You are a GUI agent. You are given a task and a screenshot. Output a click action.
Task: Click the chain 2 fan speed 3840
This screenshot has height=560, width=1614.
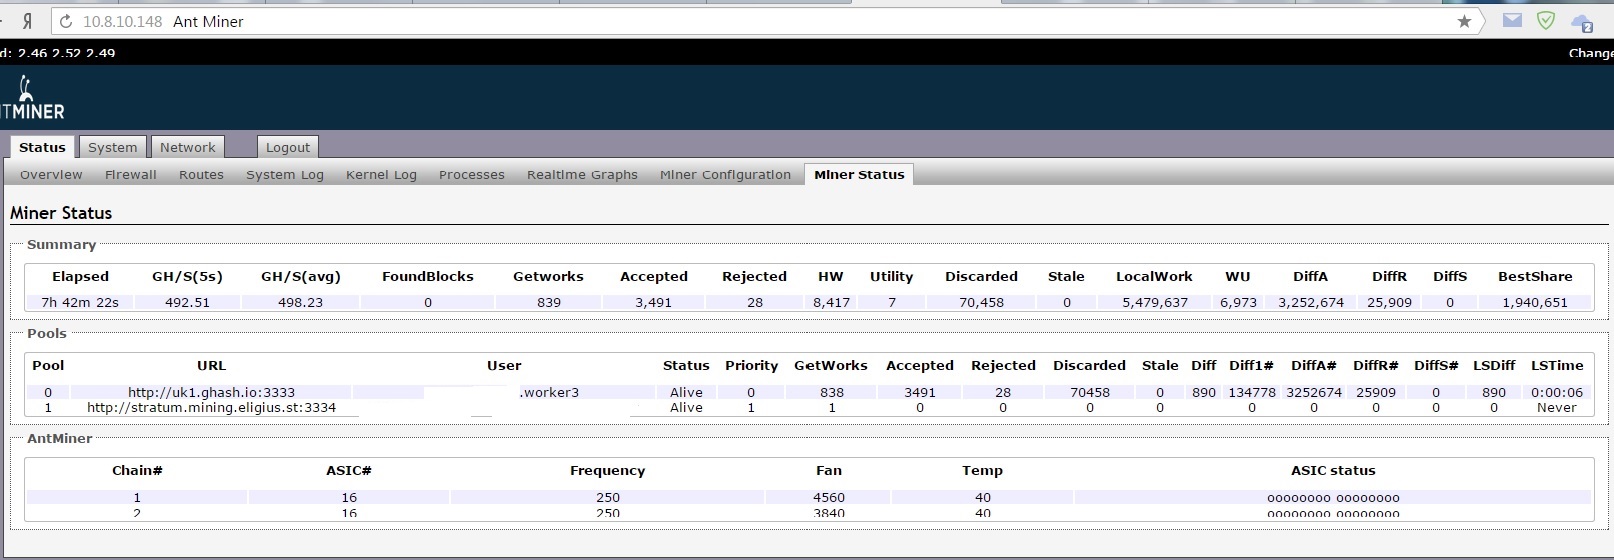click(829, 512)
